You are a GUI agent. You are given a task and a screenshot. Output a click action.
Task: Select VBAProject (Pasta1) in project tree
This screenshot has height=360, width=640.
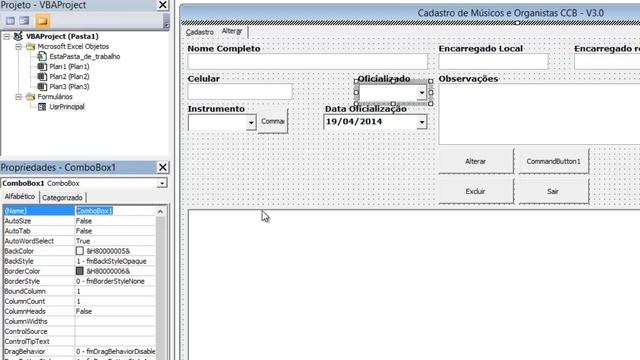(x=62, y=36)
